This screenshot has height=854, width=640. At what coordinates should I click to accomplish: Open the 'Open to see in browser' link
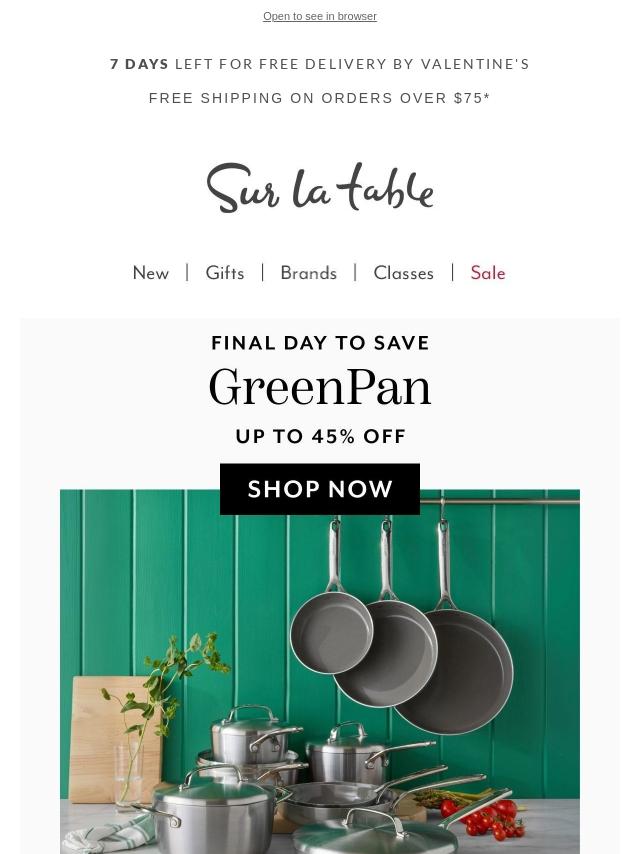click(x=320, y=16)
